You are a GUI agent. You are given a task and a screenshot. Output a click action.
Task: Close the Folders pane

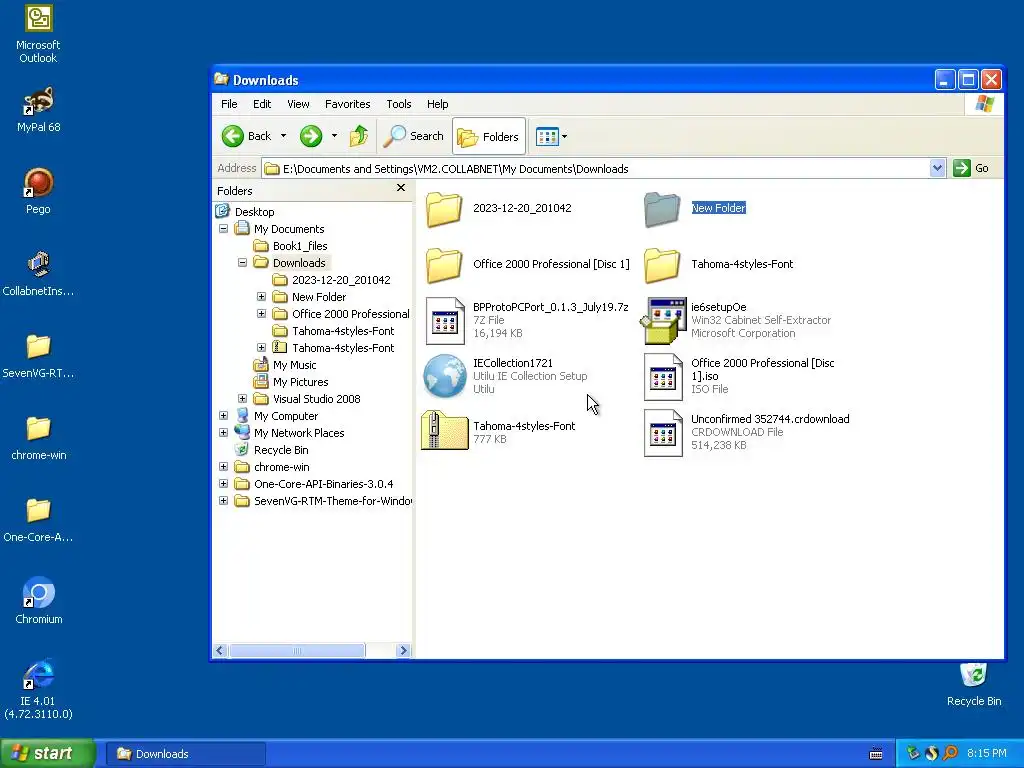(x=401, y=188)
